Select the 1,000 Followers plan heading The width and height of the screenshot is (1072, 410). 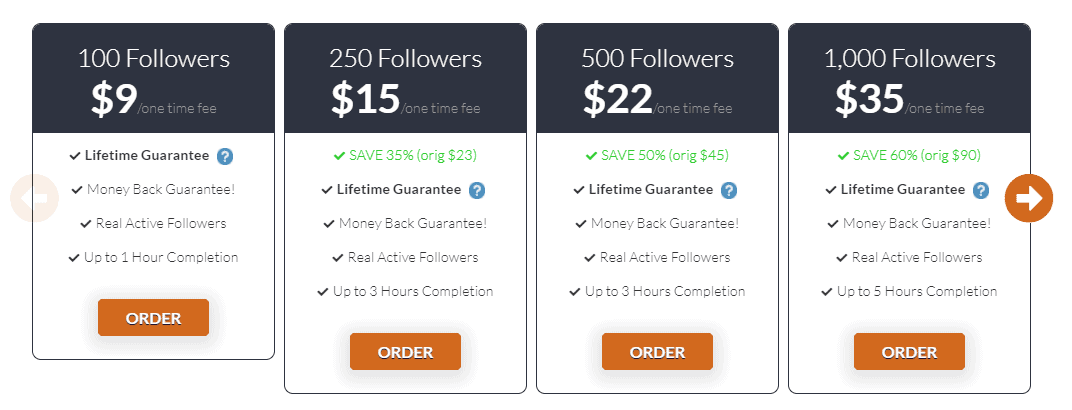(x=909, y=58)
